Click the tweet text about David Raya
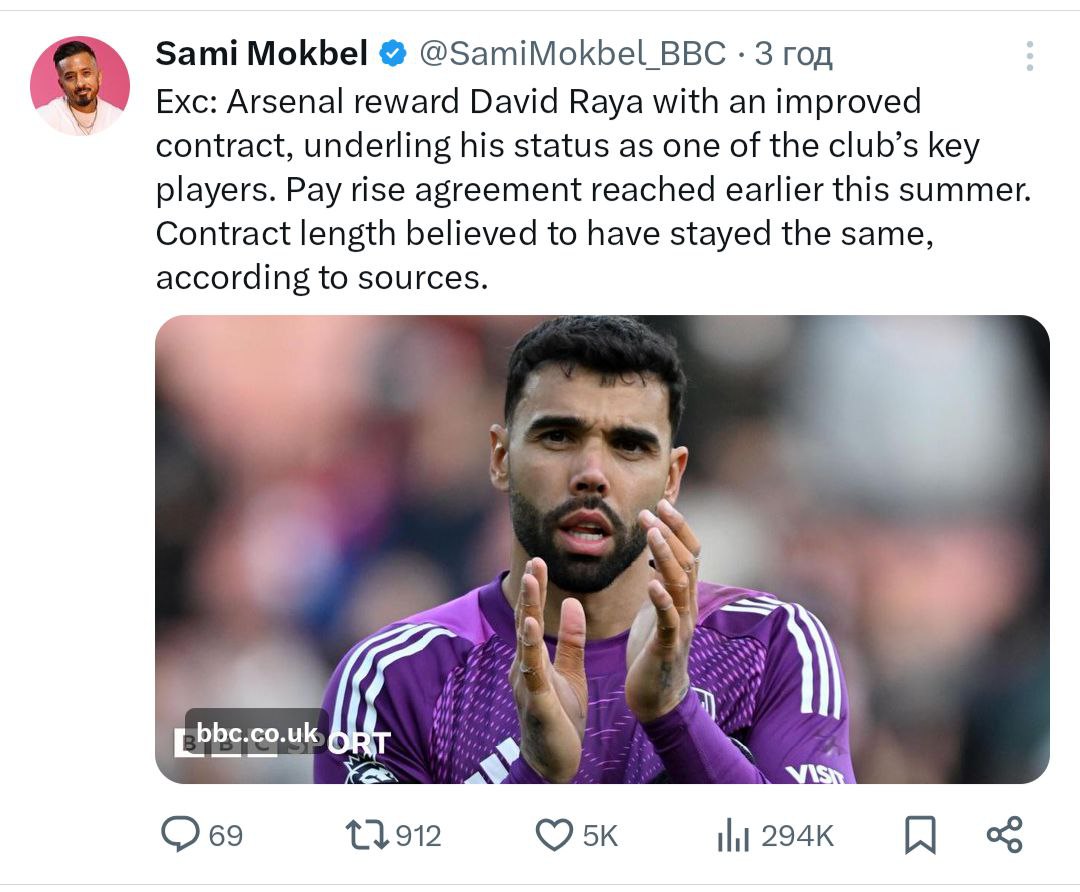 point(590,190)
